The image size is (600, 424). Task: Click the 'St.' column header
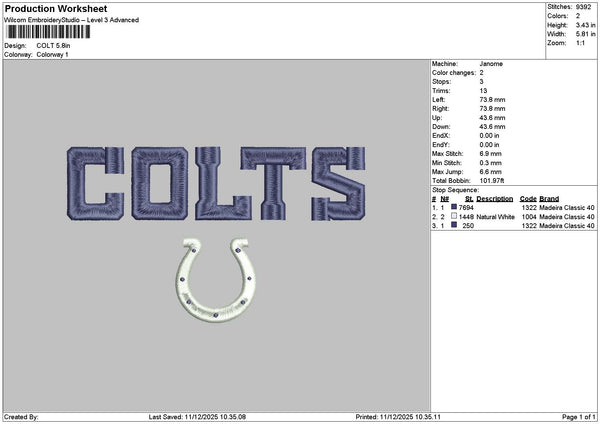coord(469,199)
